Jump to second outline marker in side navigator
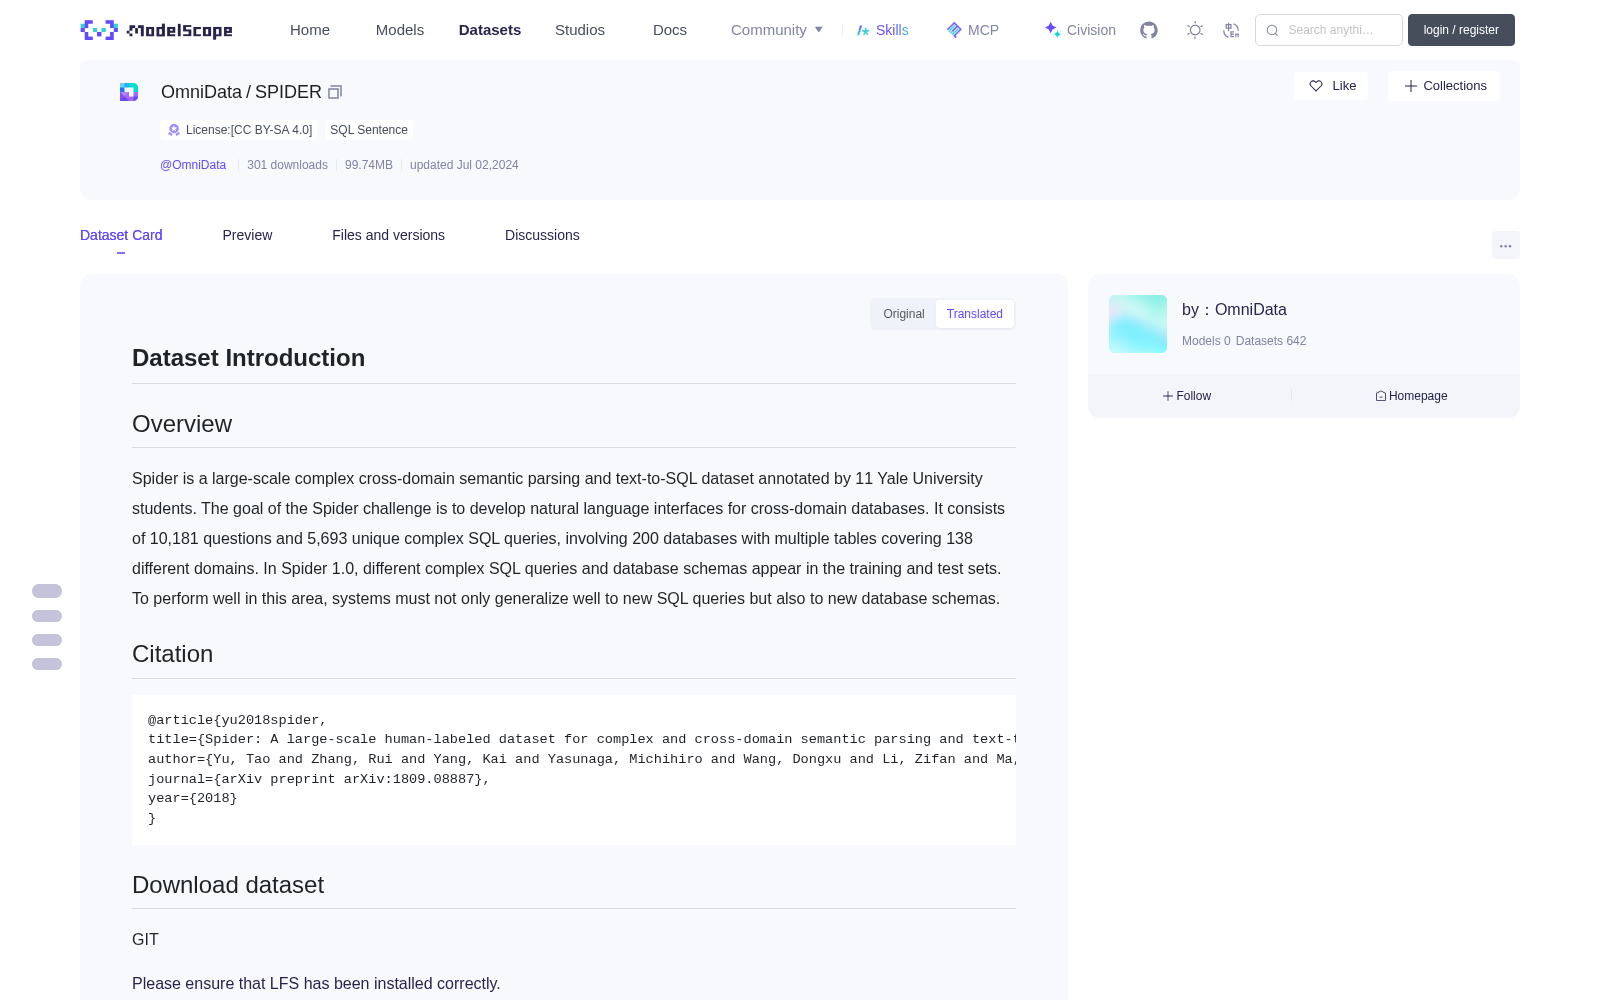 pos(47,616)
